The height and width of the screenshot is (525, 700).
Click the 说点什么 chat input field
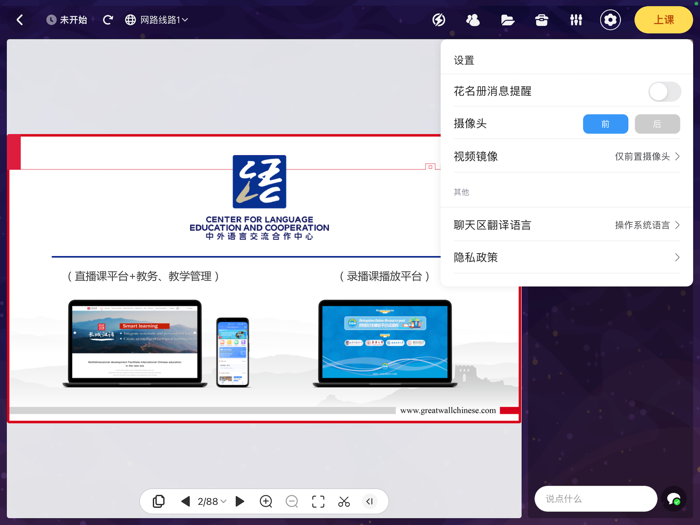pos(596,499)
